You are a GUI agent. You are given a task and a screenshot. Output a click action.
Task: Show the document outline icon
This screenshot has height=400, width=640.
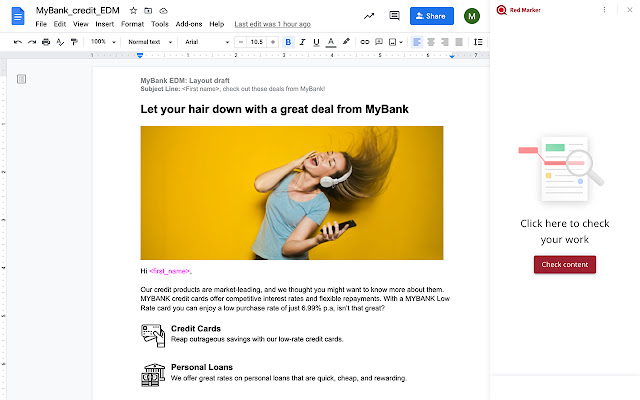click(x=22, y=79)
